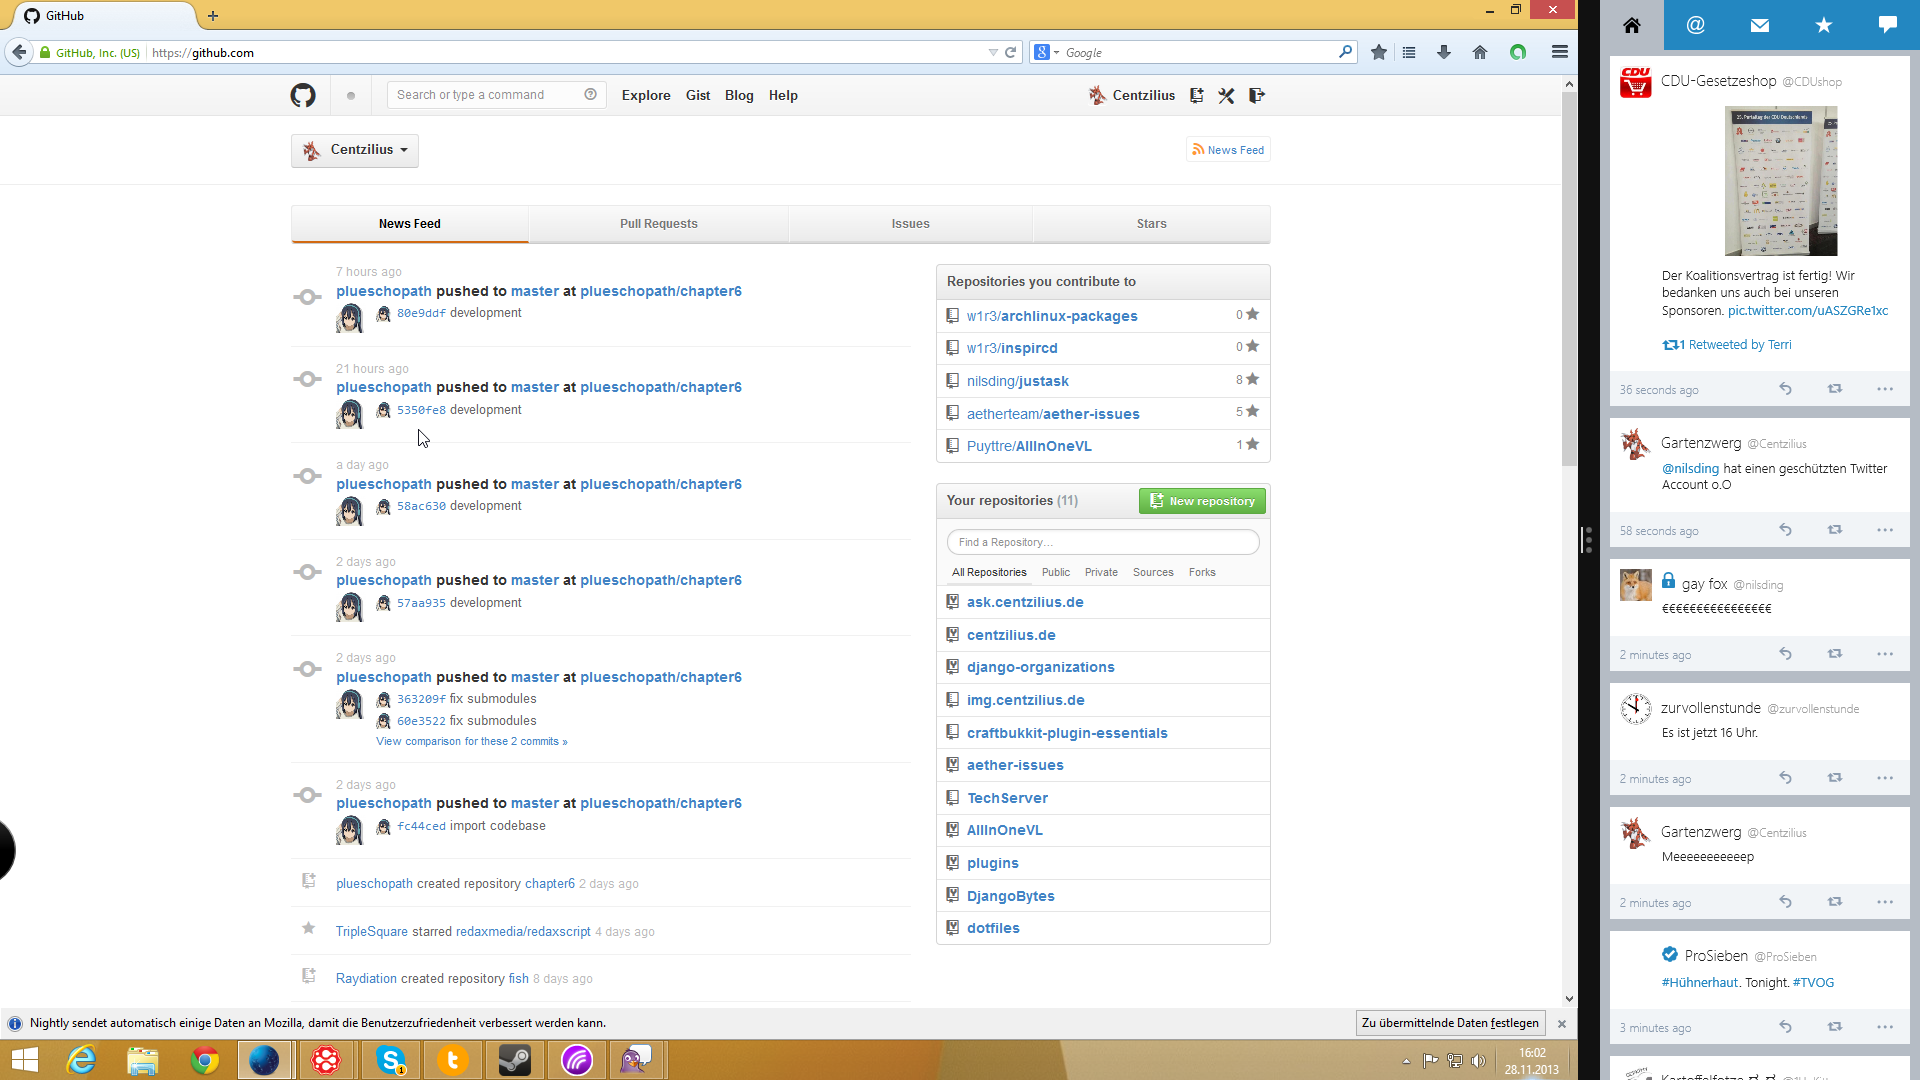The image size is (1920, 1080).
Task: Click the sign out icon
Action: pyautogui.click(x=1257, y=95)
